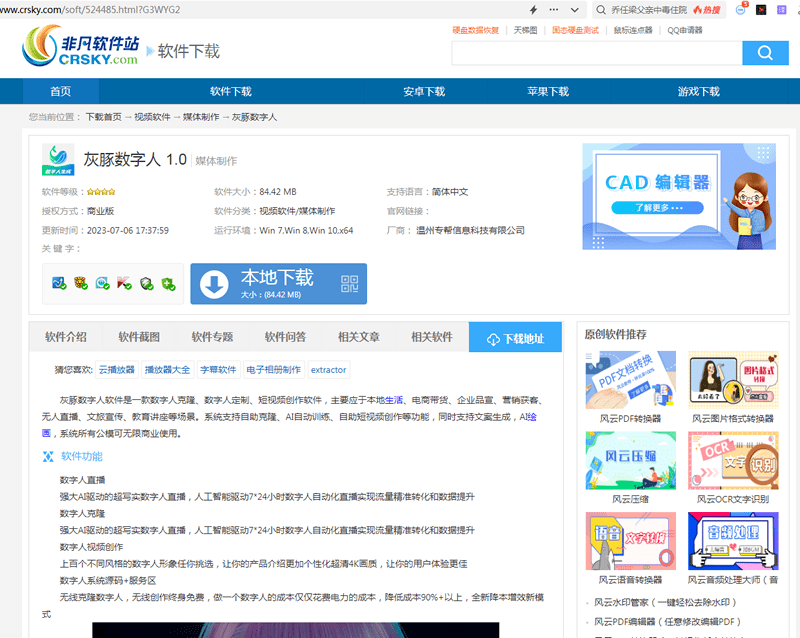This screenshot has height=638, width=800.
Task: Switch to the 相关文章 tab
Action: coord(359,337)
